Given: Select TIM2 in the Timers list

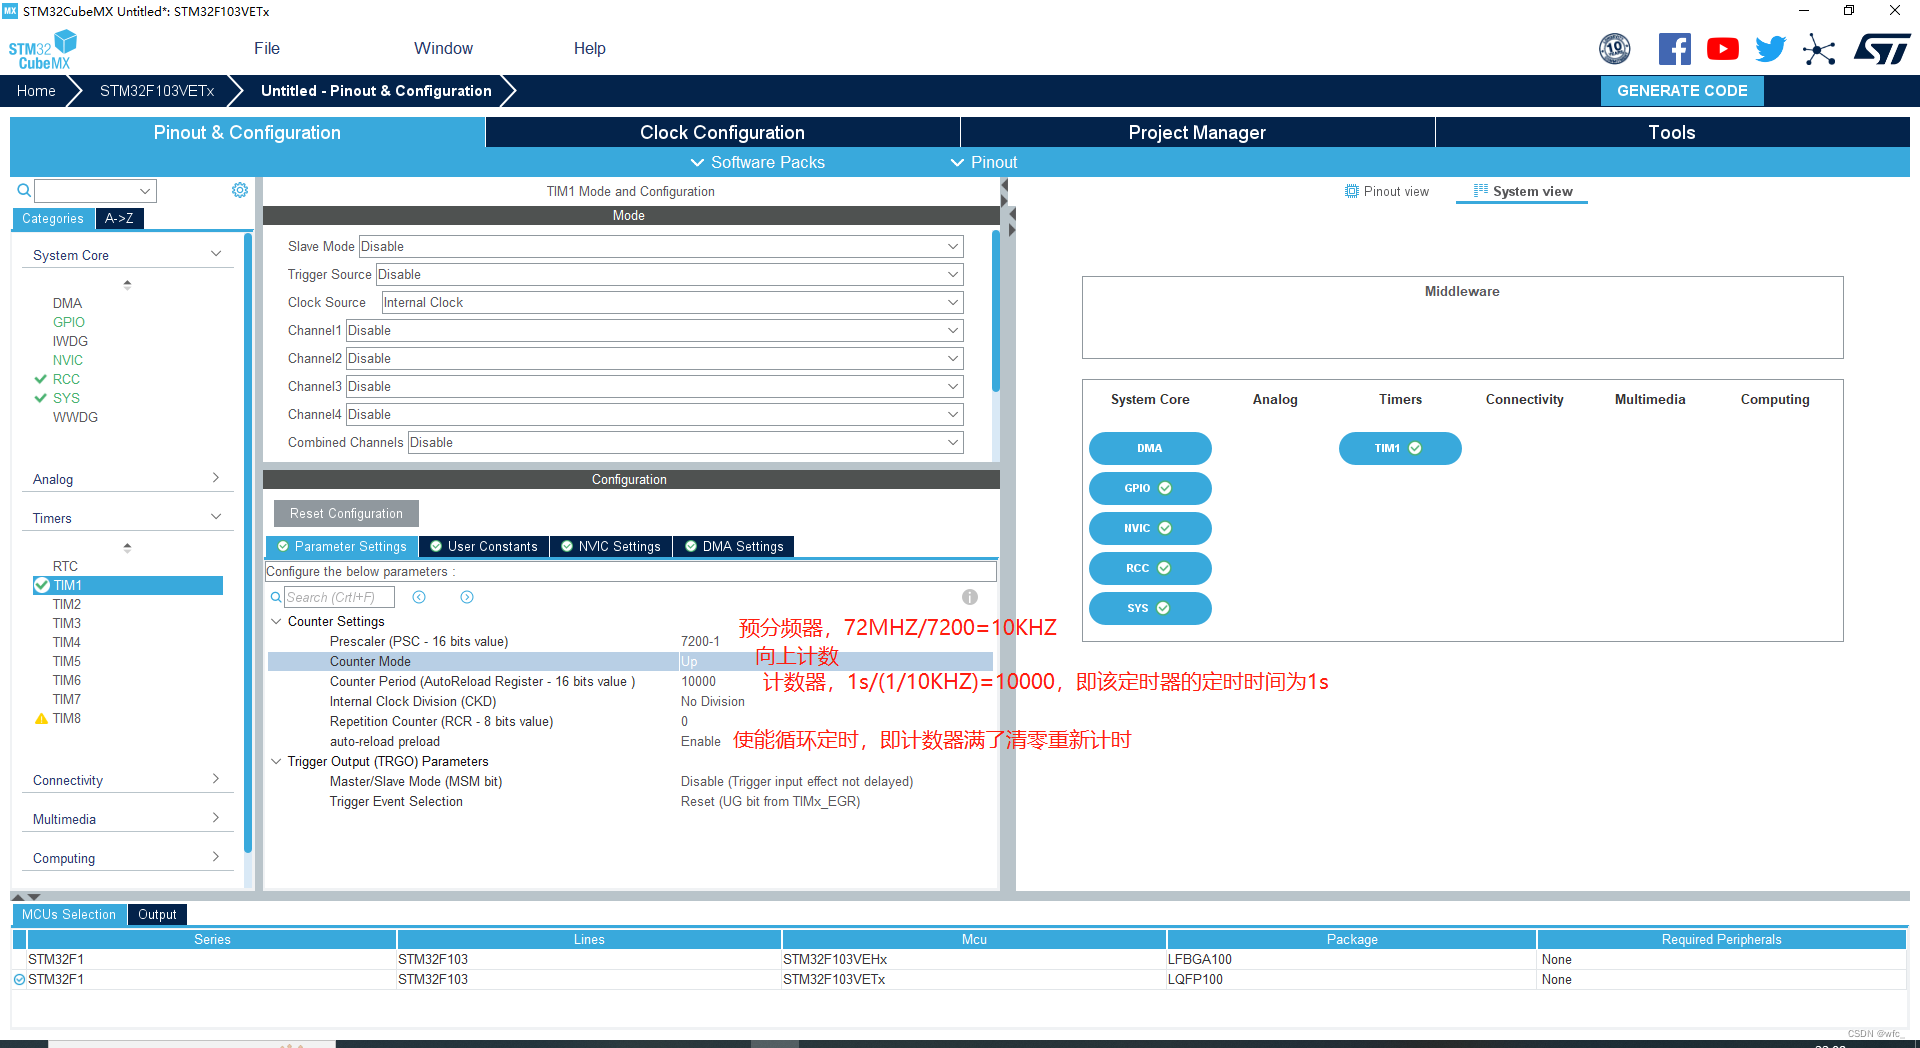Looking at the screenshot, I should (x=67, y=604).
